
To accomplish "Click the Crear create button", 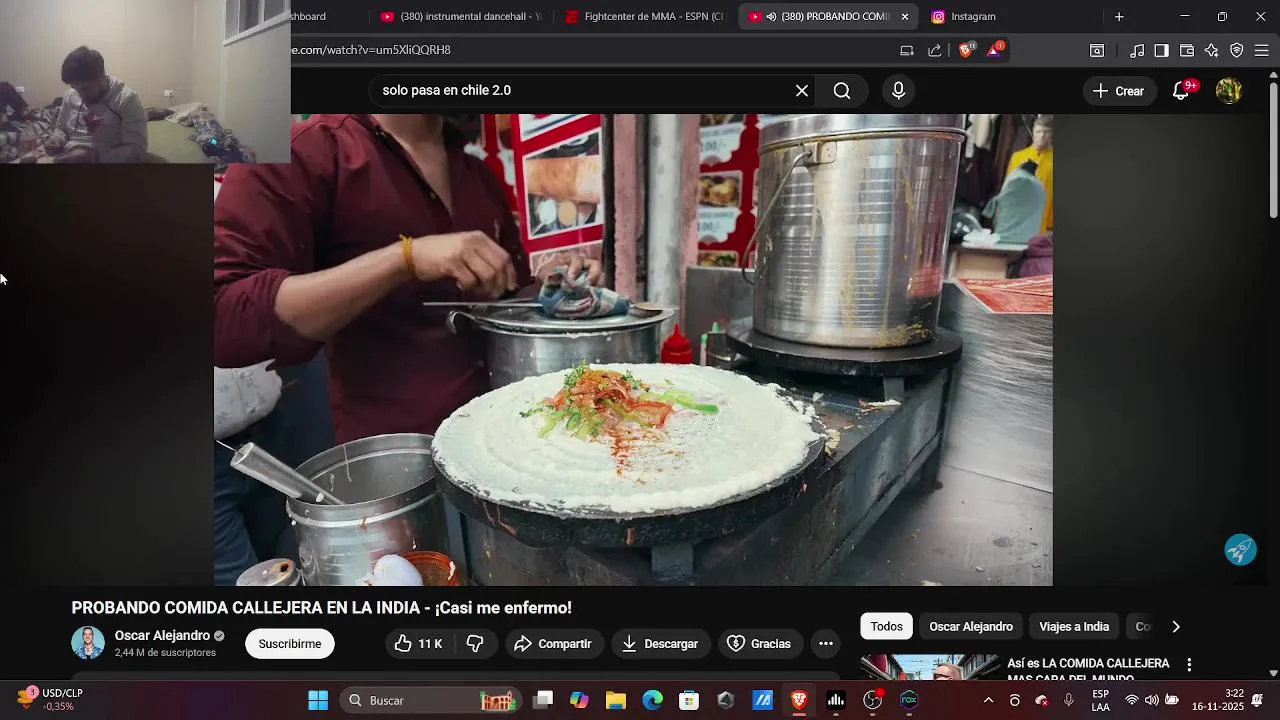I will (x=1118, y=91).
